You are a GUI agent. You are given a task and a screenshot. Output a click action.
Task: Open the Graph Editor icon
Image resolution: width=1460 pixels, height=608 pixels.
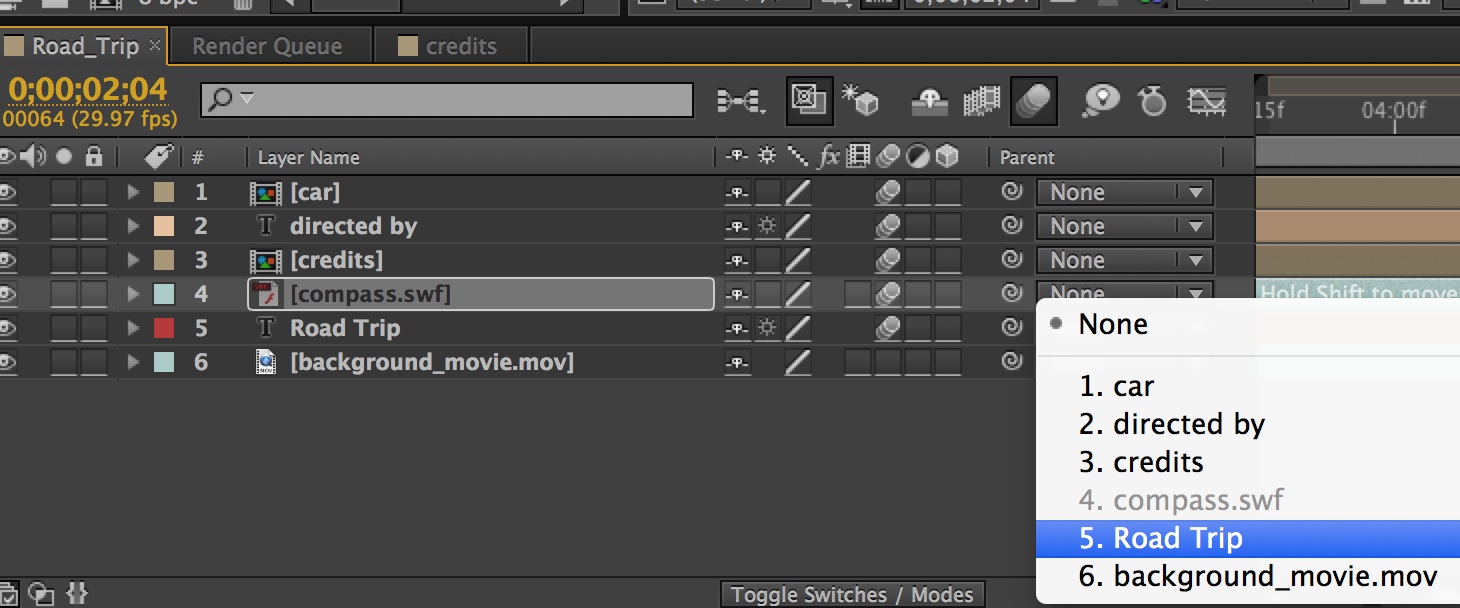[1207, 100]
